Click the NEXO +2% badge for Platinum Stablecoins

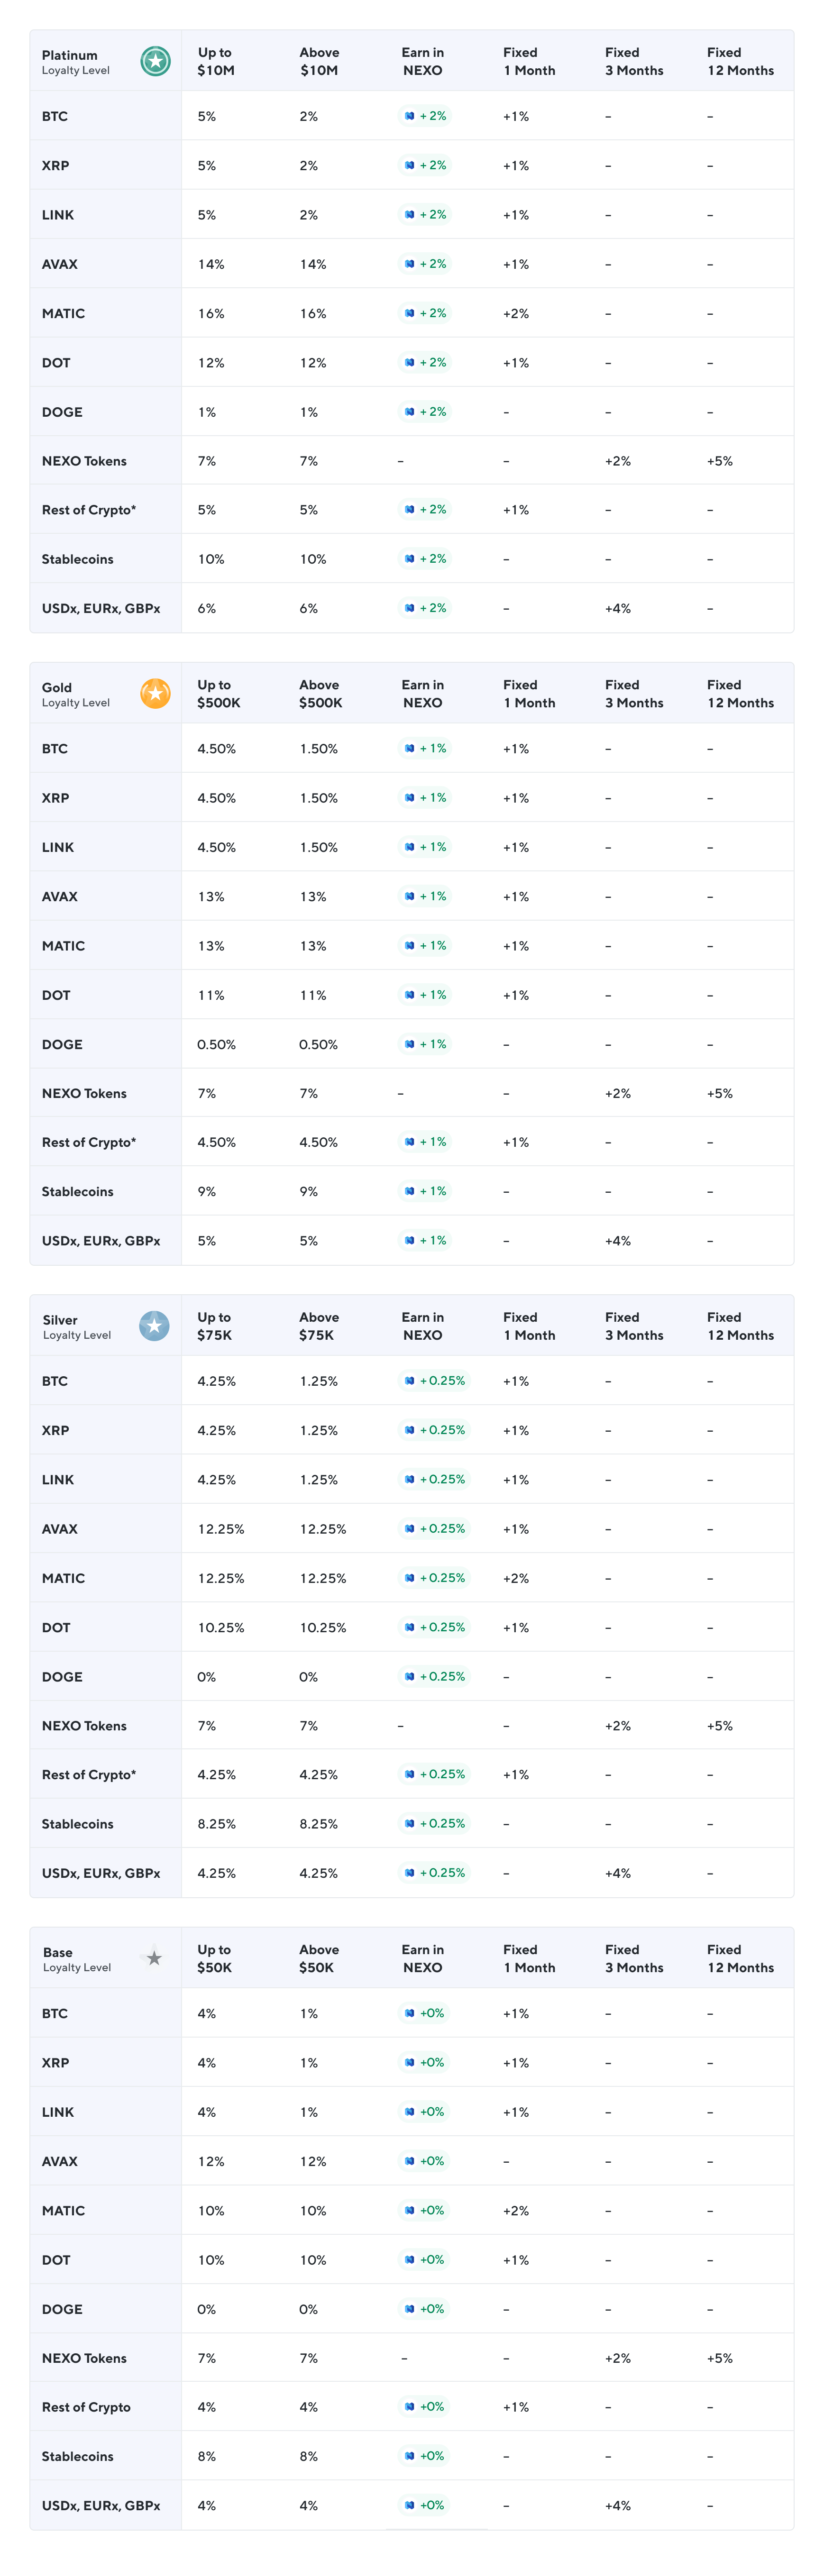(425, 558)
